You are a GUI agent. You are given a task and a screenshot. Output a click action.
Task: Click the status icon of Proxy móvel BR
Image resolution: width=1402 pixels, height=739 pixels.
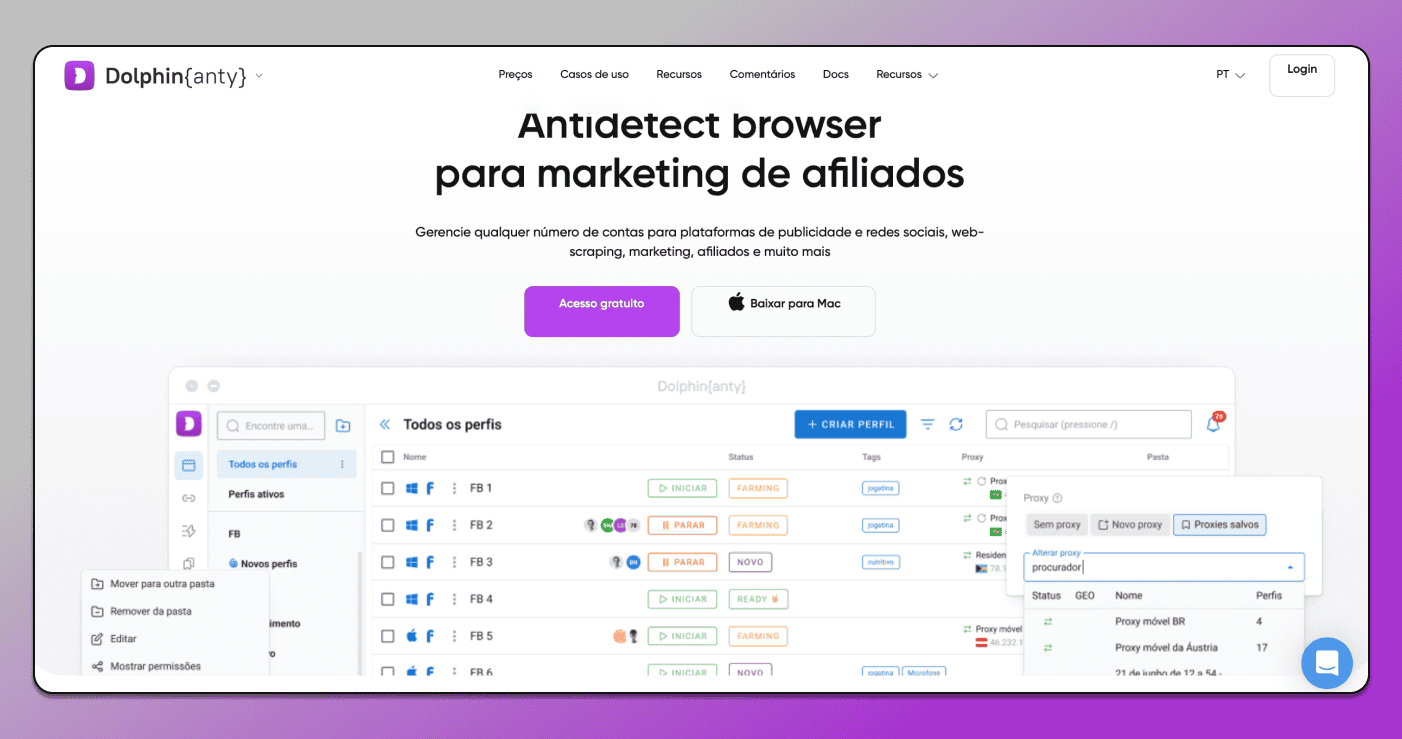pyautogui.click(x=1047, y=622)
